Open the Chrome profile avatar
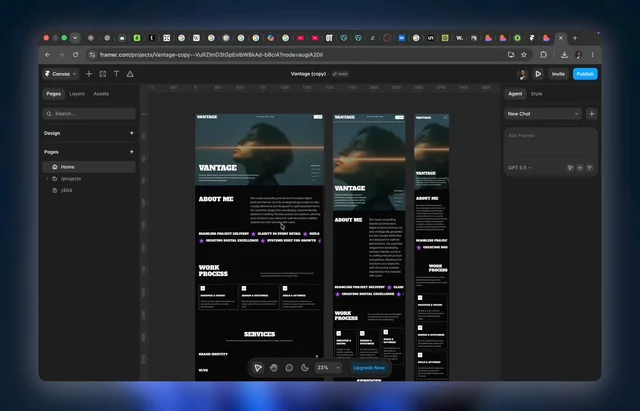The image size is (640, 411). [x=578, y=55]
